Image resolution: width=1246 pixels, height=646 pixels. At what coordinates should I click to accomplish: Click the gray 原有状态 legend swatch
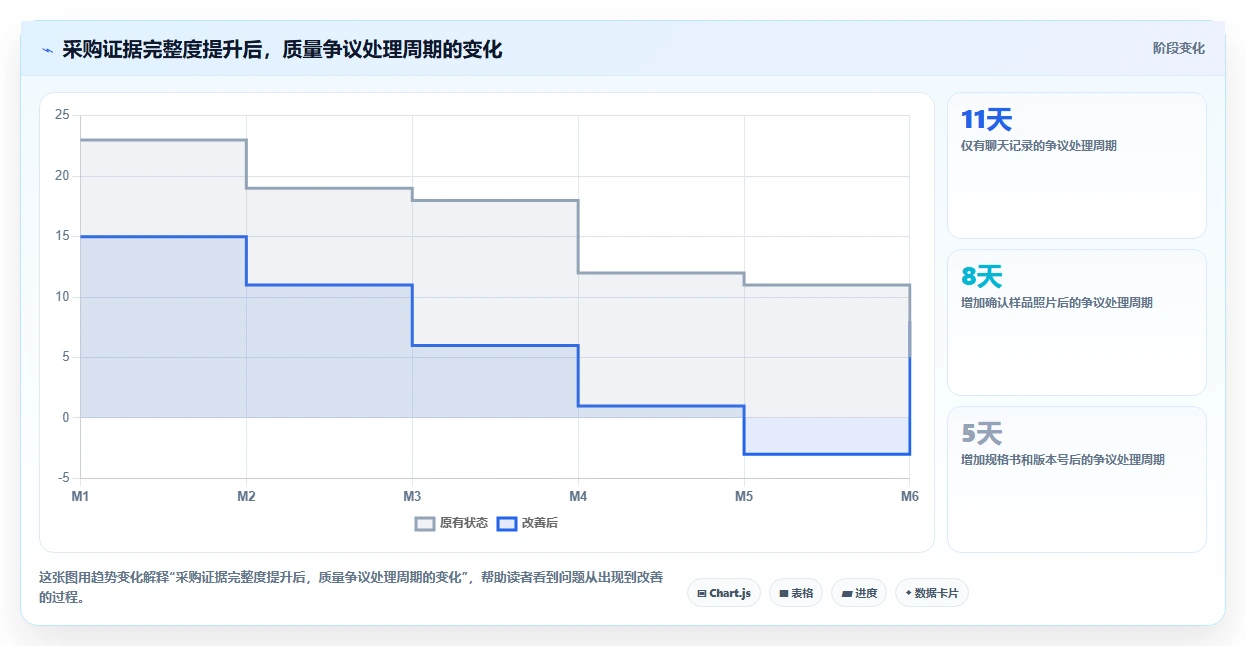(x=425, y=523)
